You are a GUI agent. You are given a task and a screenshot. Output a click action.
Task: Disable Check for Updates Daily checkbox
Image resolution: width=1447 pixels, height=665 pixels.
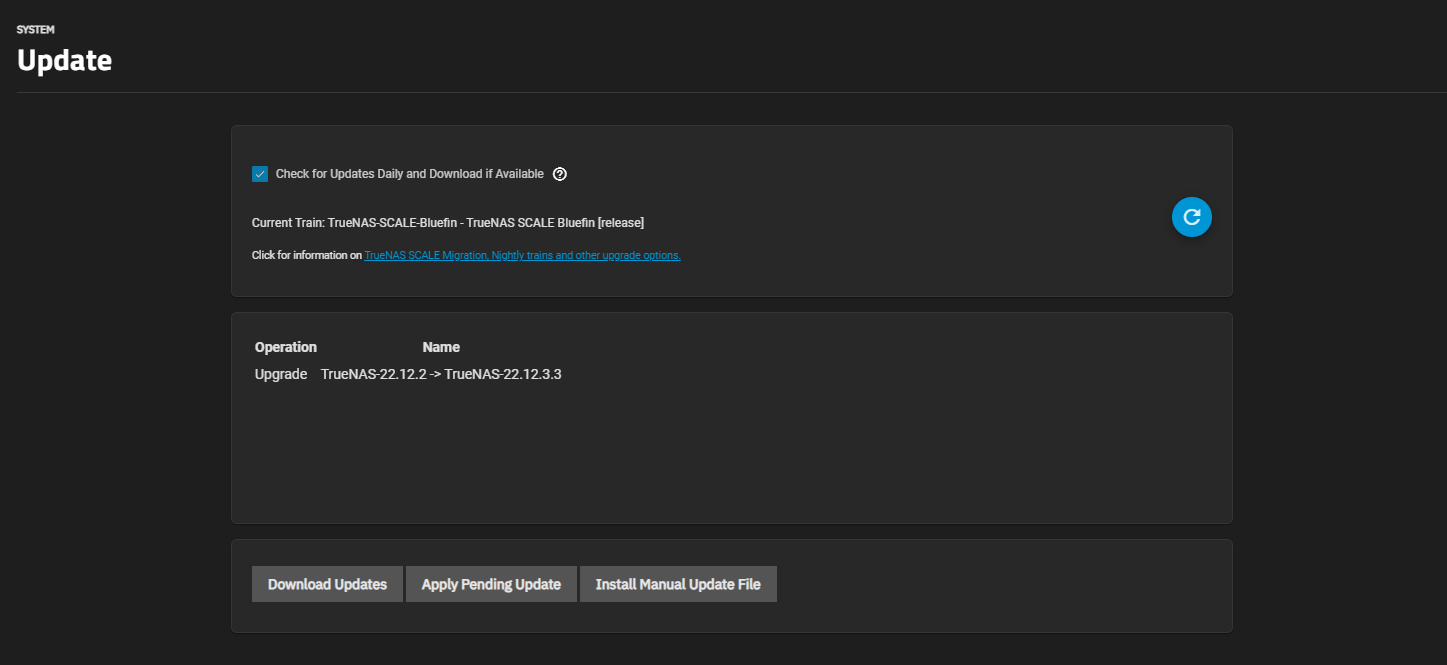click(x=260, y=174)
